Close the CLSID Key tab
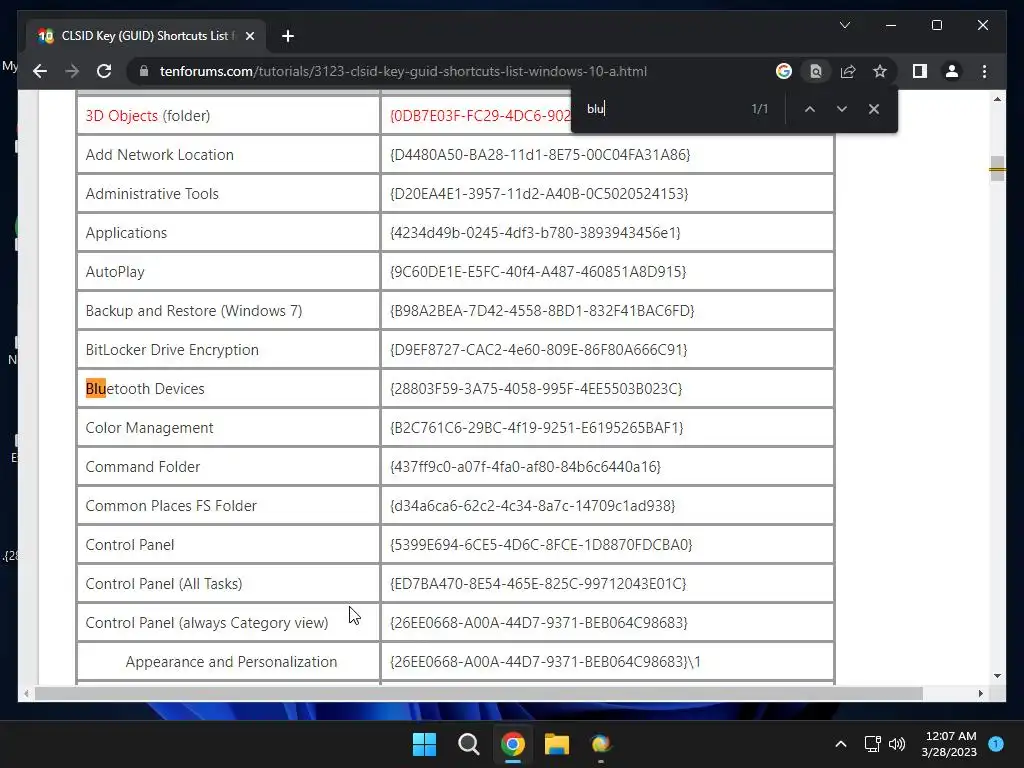 click(249, 36)
